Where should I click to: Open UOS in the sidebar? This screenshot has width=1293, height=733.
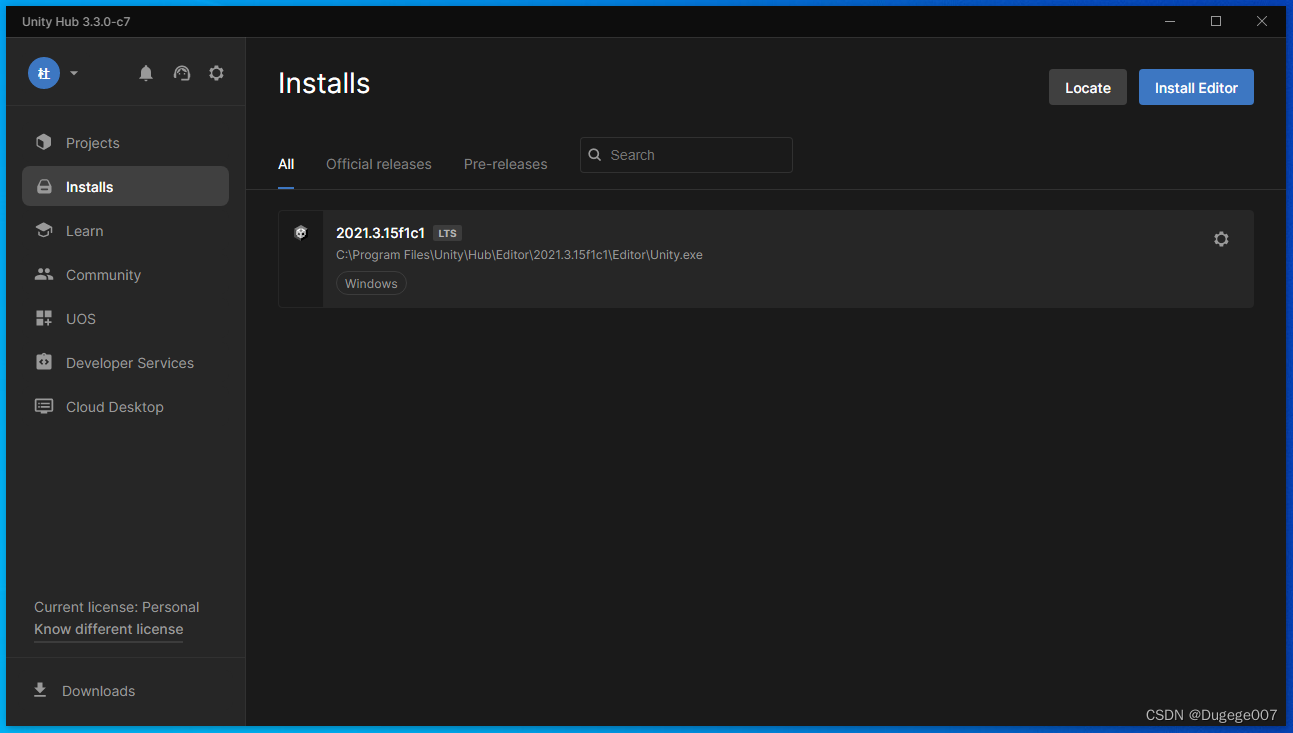click(125, 319)
